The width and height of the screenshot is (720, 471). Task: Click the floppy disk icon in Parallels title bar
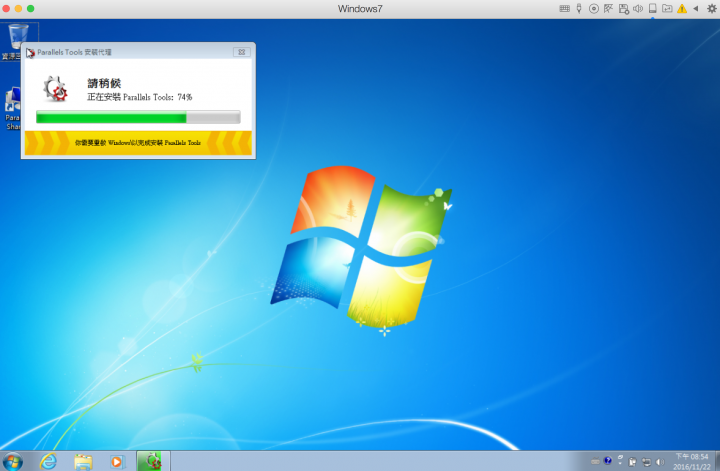624,9
